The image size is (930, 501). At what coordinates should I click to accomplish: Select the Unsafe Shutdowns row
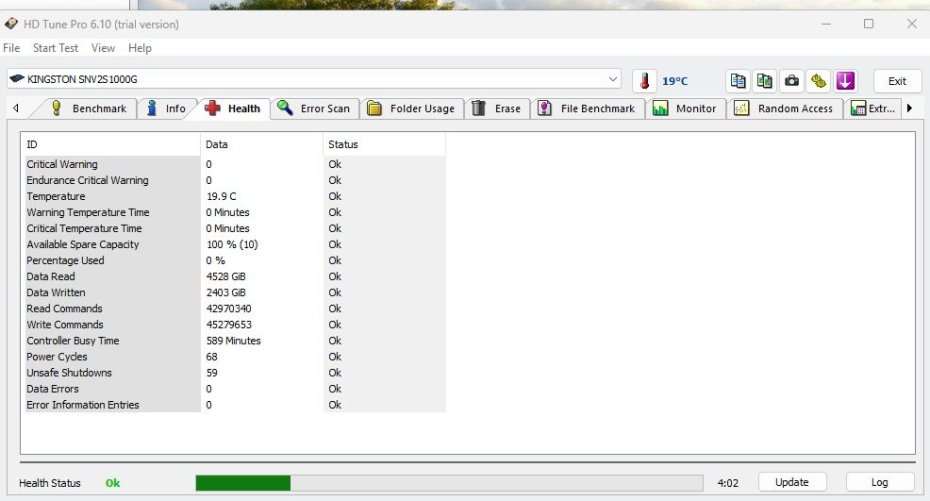[234, 372]
